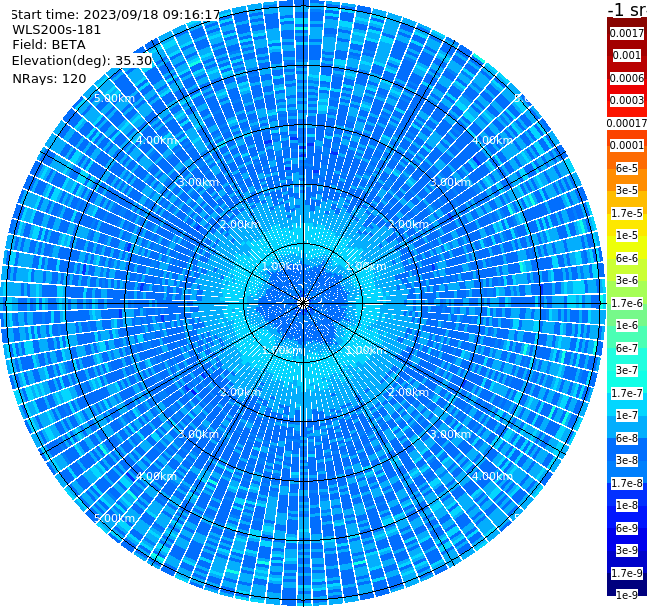Click the 0.00017 colorbar value
Screen dimensions: 647x607
(627, 123)
